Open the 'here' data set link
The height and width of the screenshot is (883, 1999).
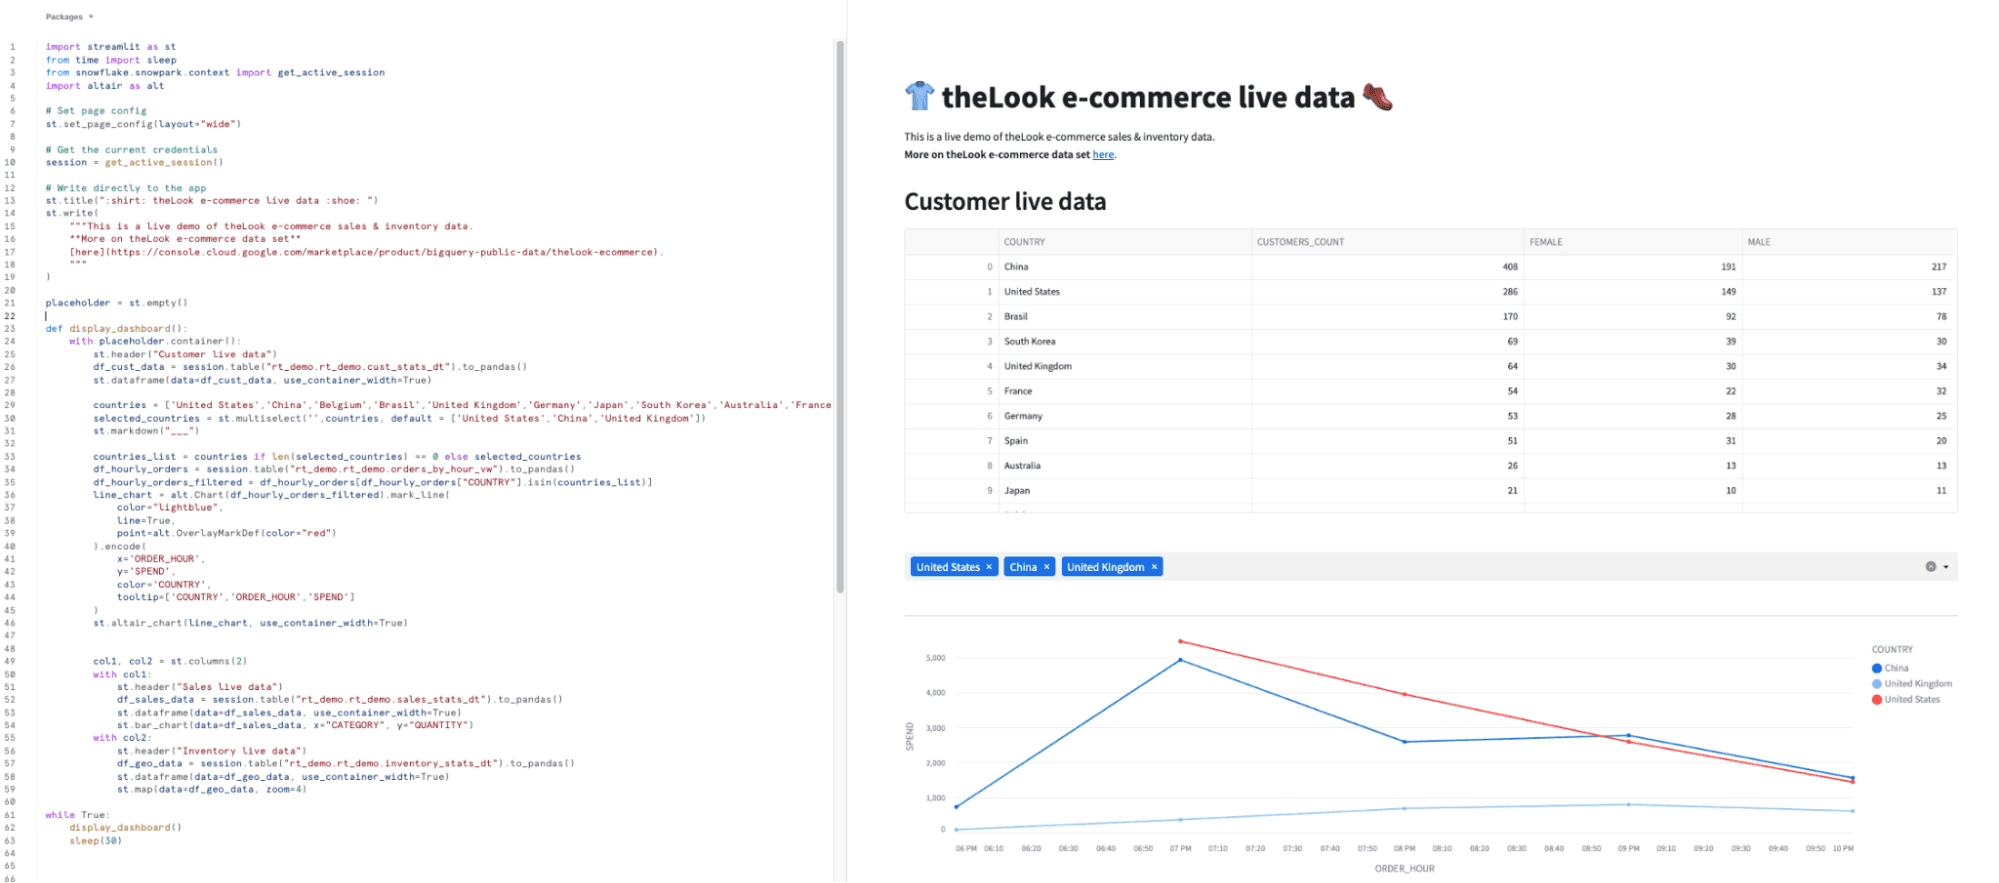(1103, 155)
